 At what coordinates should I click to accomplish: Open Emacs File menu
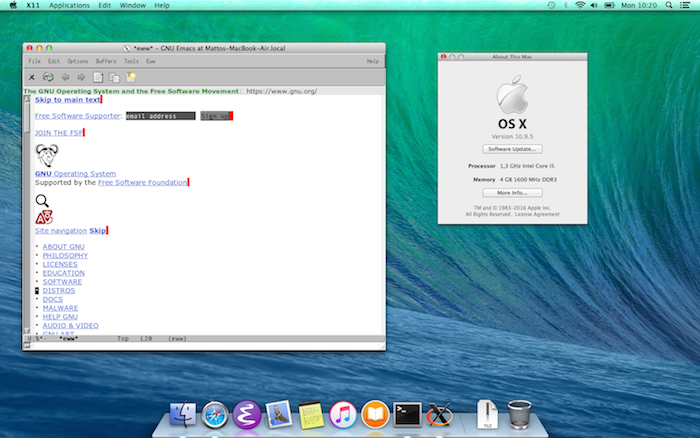coord(34,61)
